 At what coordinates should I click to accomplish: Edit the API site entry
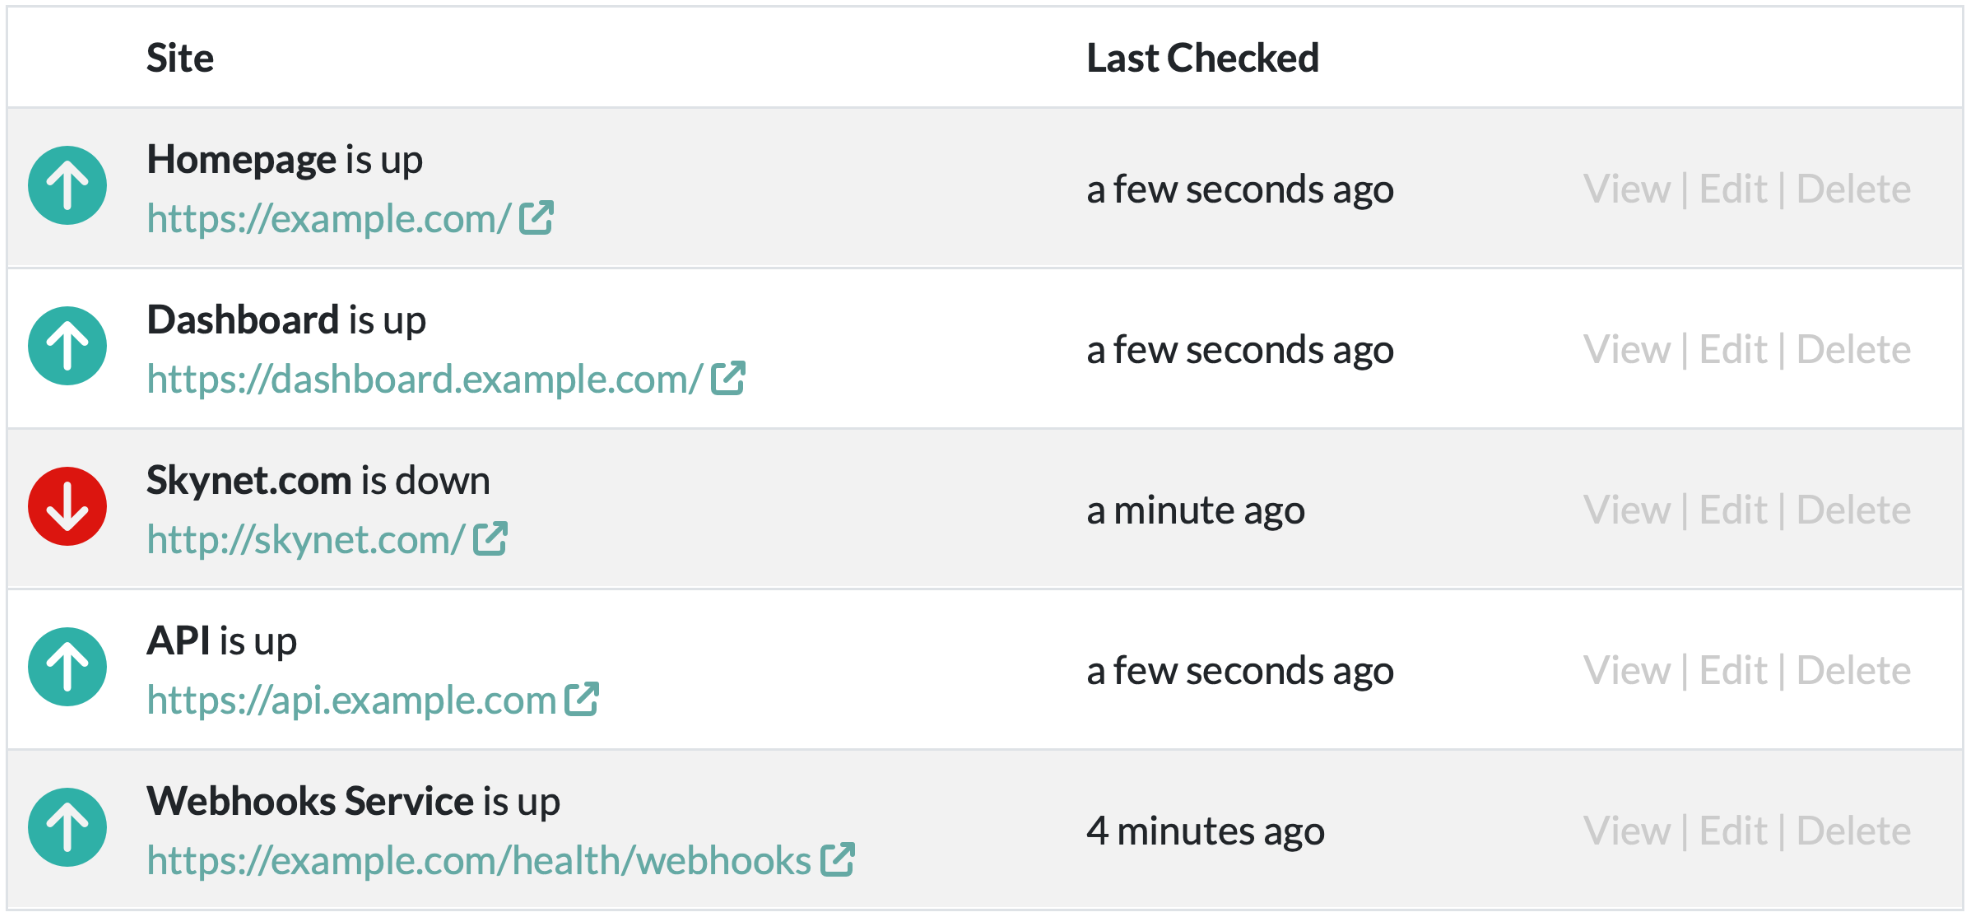pos(1733,670)
